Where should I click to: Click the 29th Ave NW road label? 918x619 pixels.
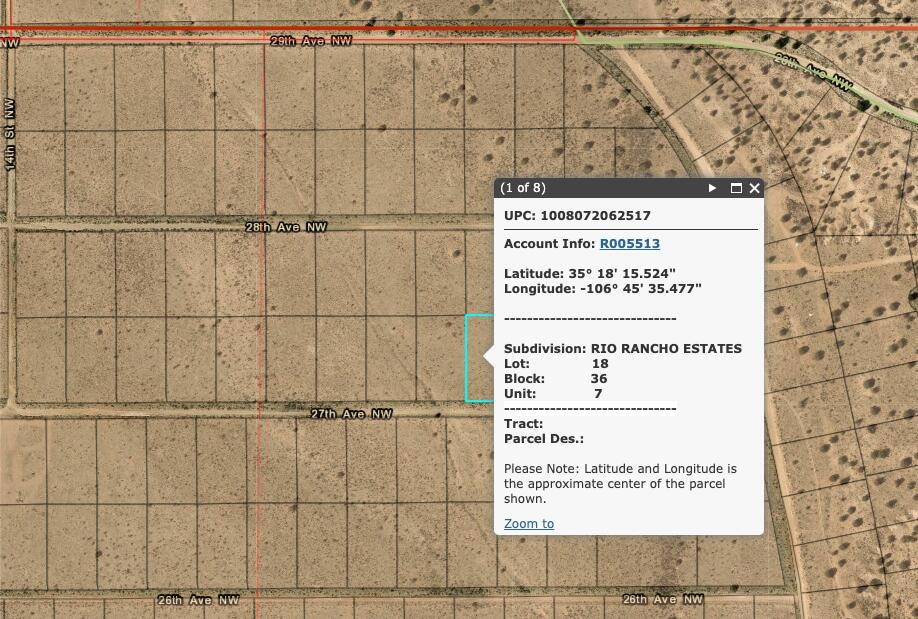(x=311, y=41)
